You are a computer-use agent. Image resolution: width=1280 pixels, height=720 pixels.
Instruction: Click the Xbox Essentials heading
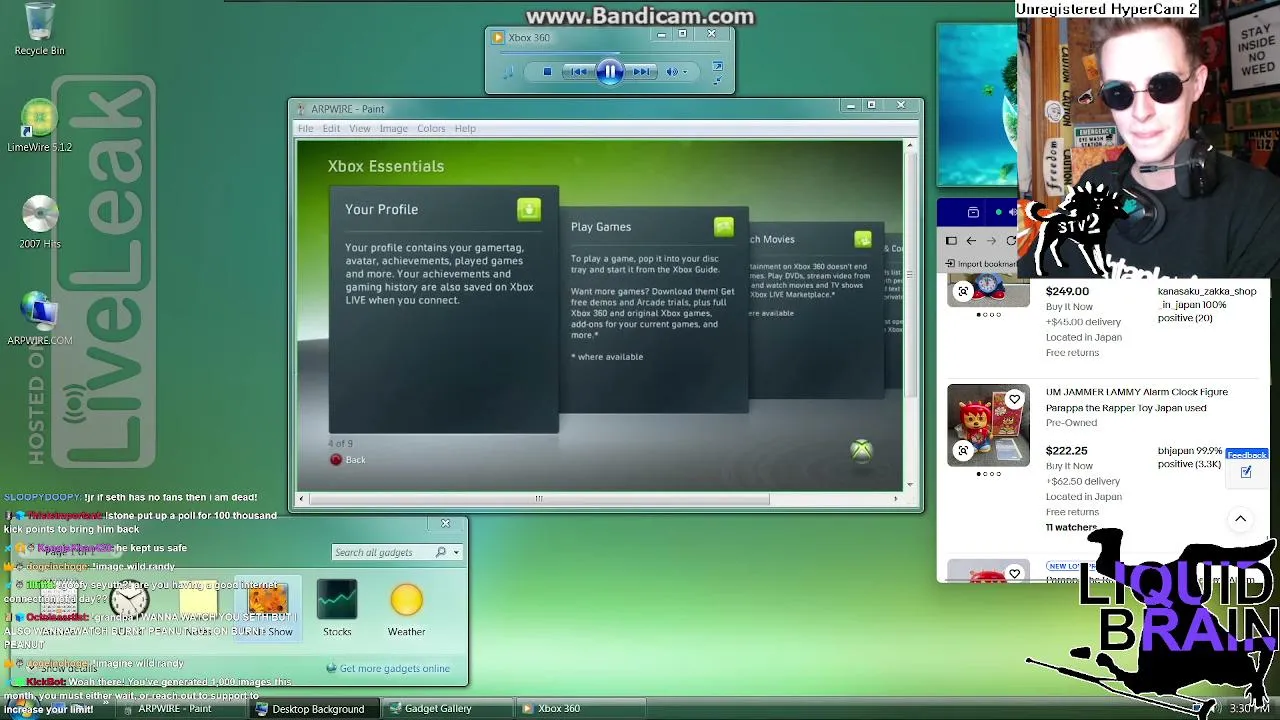(x=386, y=166)
